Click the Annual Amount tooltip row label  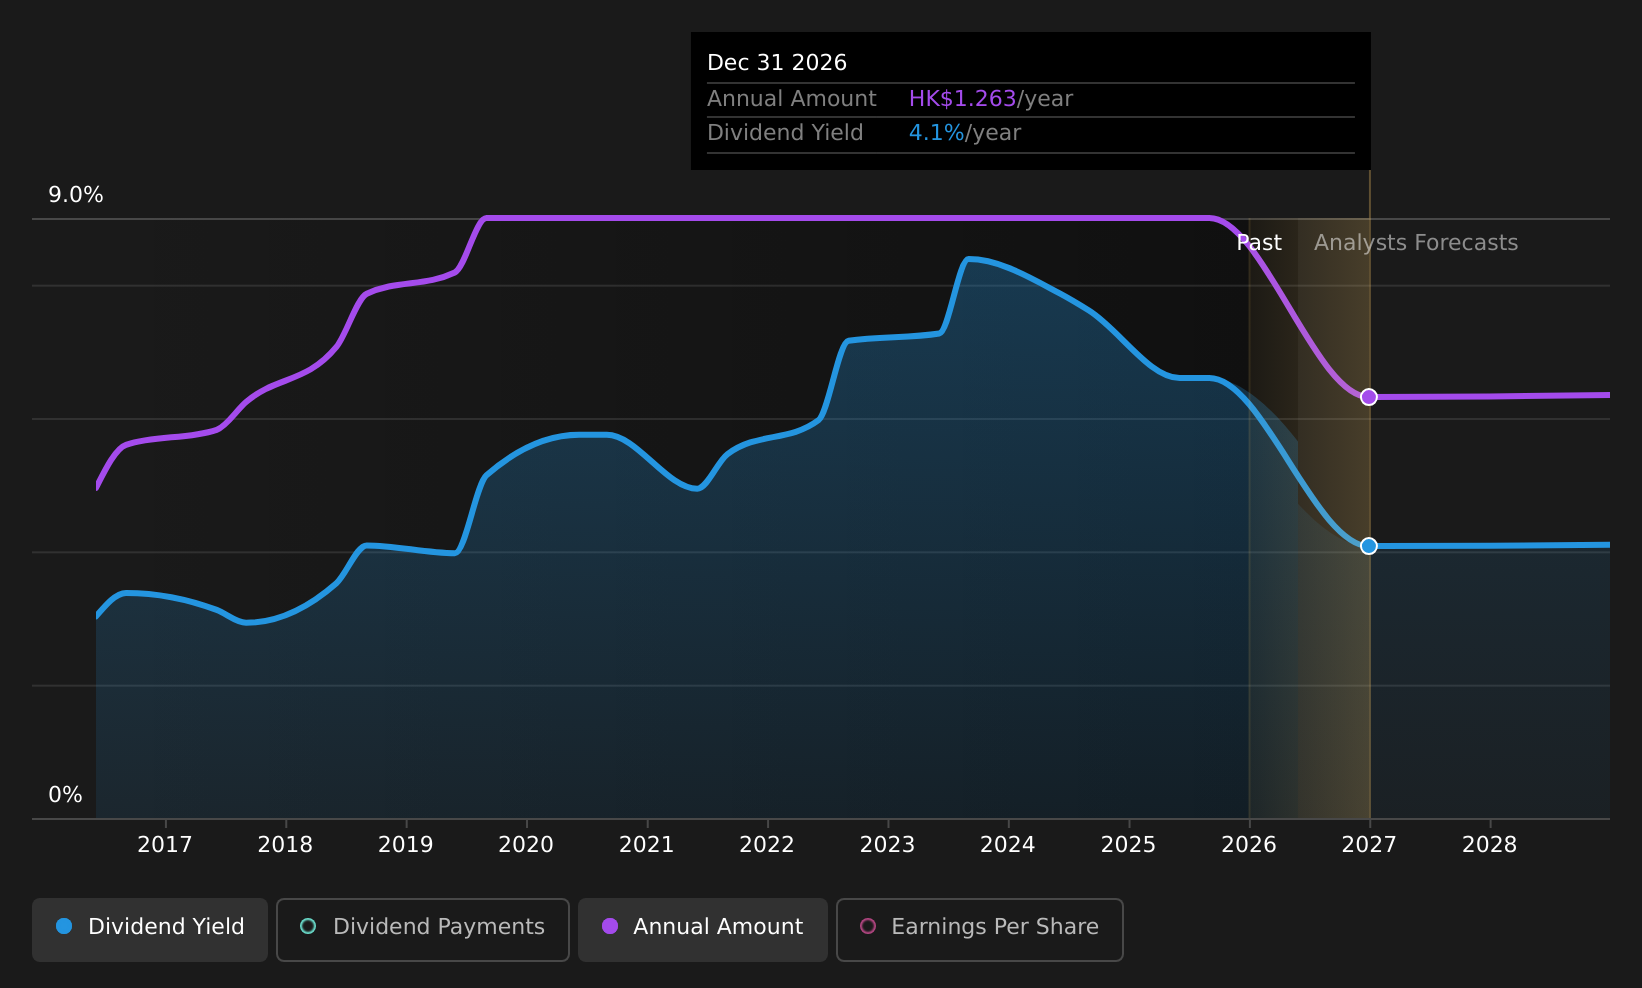coord(792,99)
